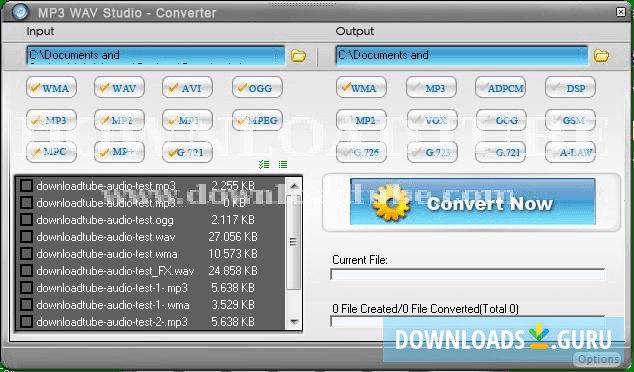The image size is (634, 372).
Task: Check box for downloadtube-audio-test-2-.mp3
Action: [x=26, y=322]
